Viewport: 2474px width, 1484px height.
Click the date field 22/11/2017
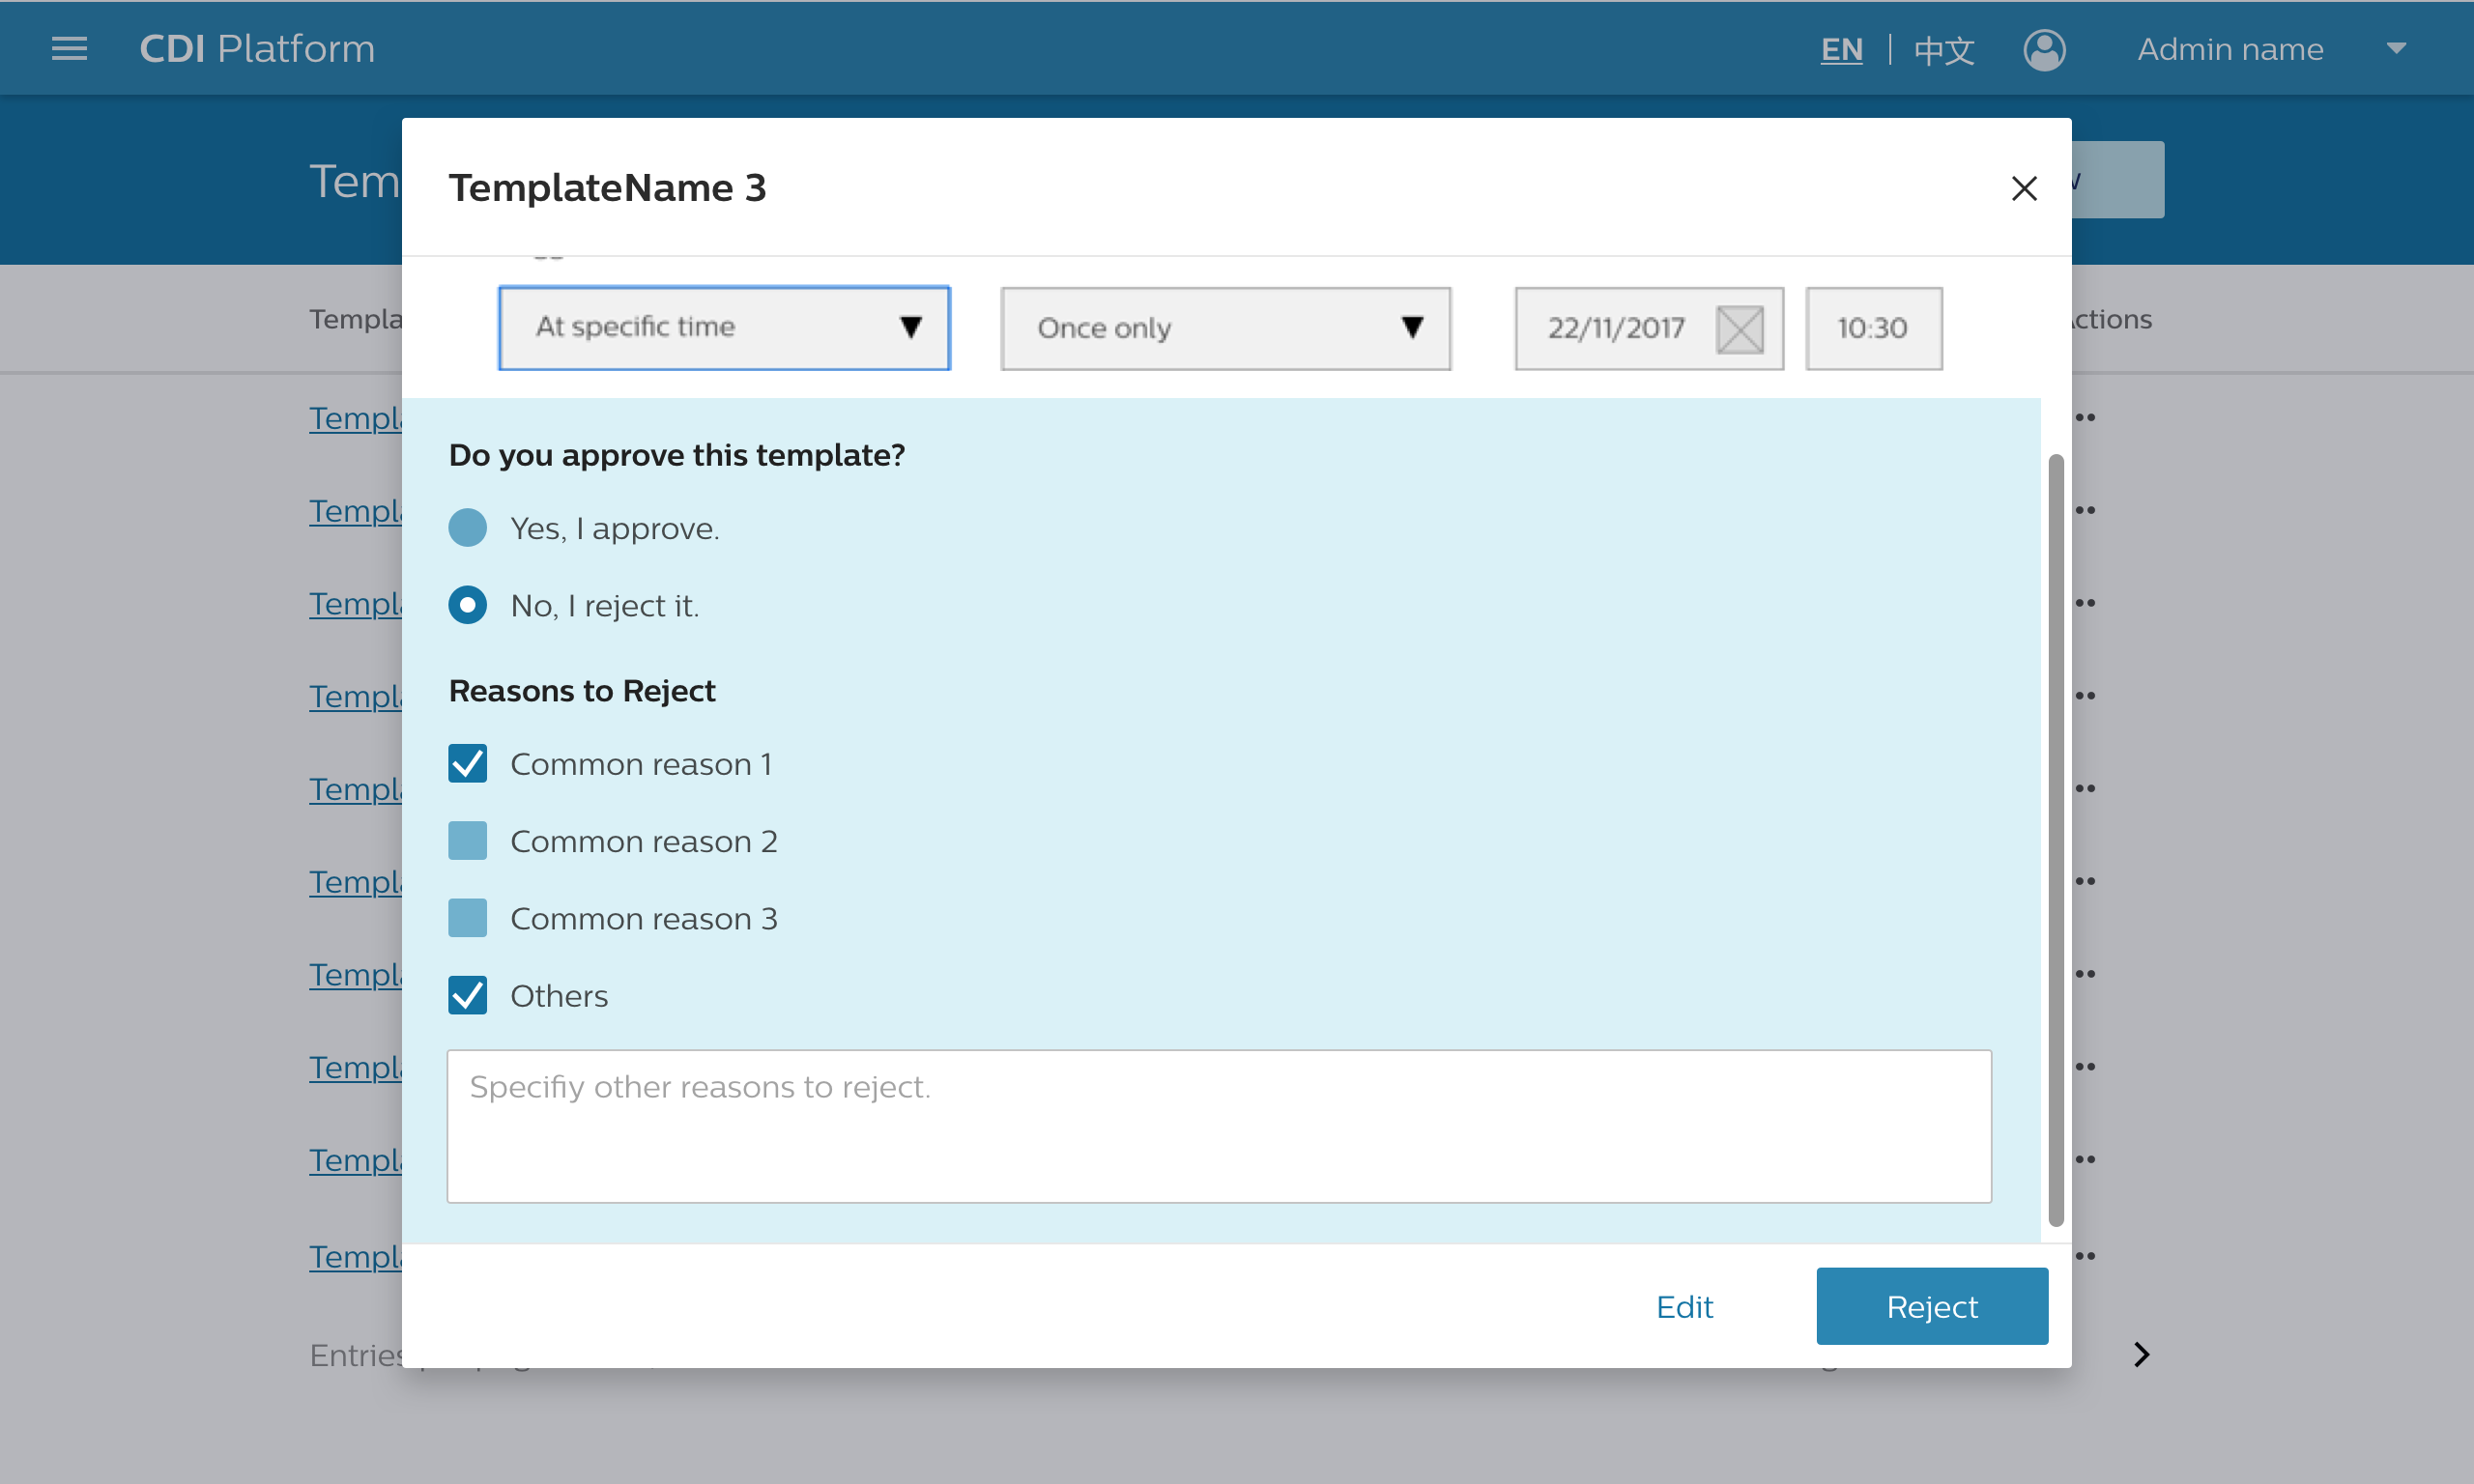point(1649,328)
